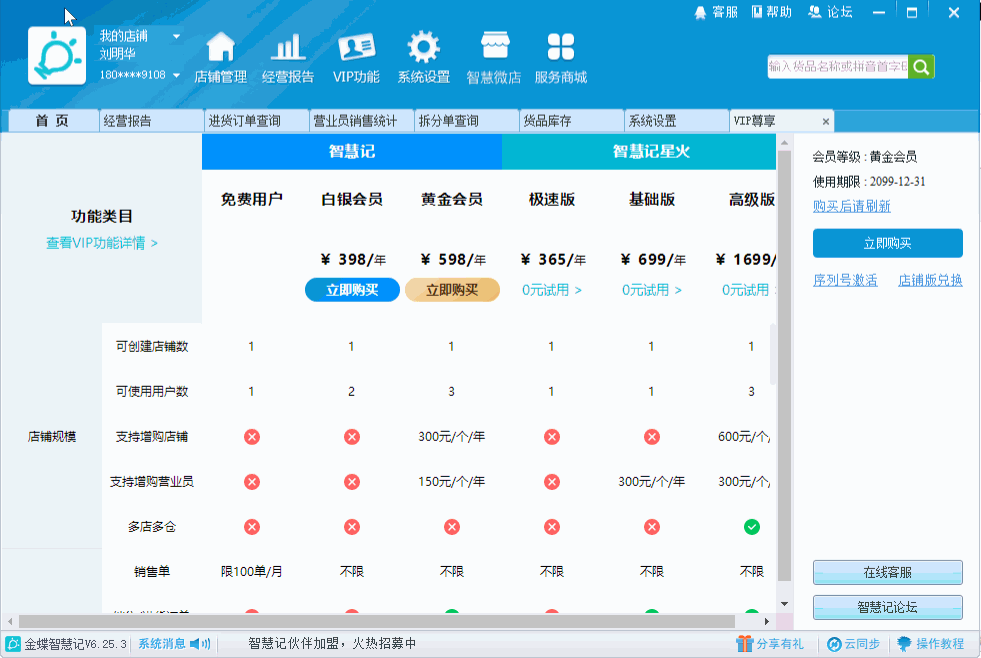Open 经营报告 chart icon in toolbar
981x658 pixels.
288,58
